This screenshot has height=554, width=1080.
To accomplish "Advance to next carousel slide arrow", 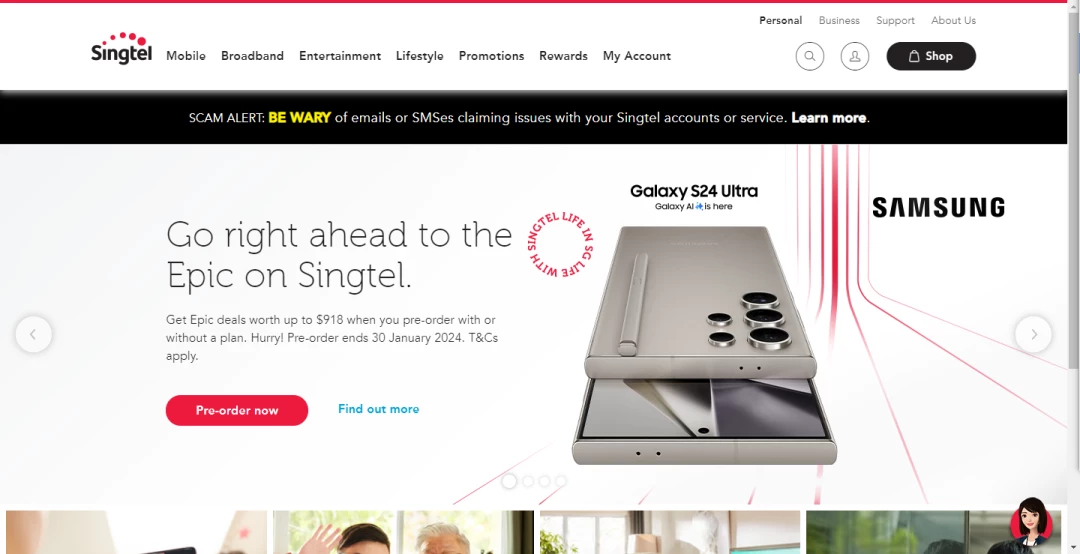I will click(1033, 334).
